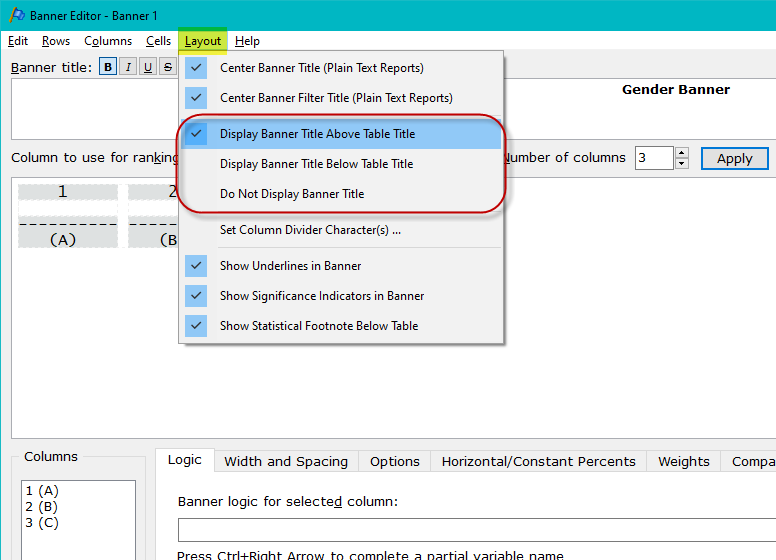Select column 2 (B) in Columns list
The height and width of the screenshot is (560, 776).
pos(42,507)
